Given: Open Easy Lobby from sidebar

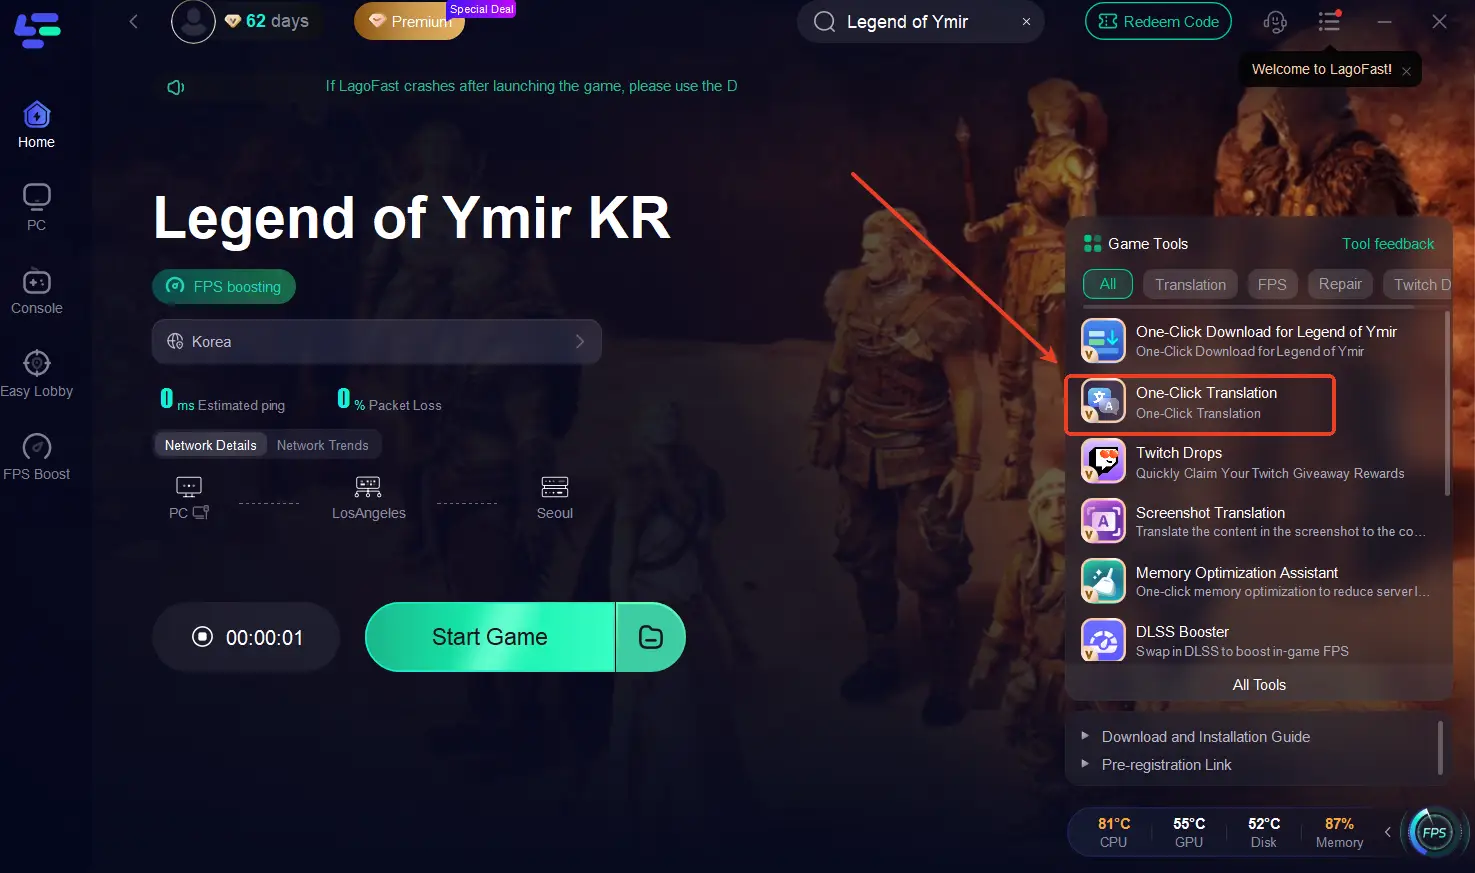Looking at the screenshot, I should [36, 374].
